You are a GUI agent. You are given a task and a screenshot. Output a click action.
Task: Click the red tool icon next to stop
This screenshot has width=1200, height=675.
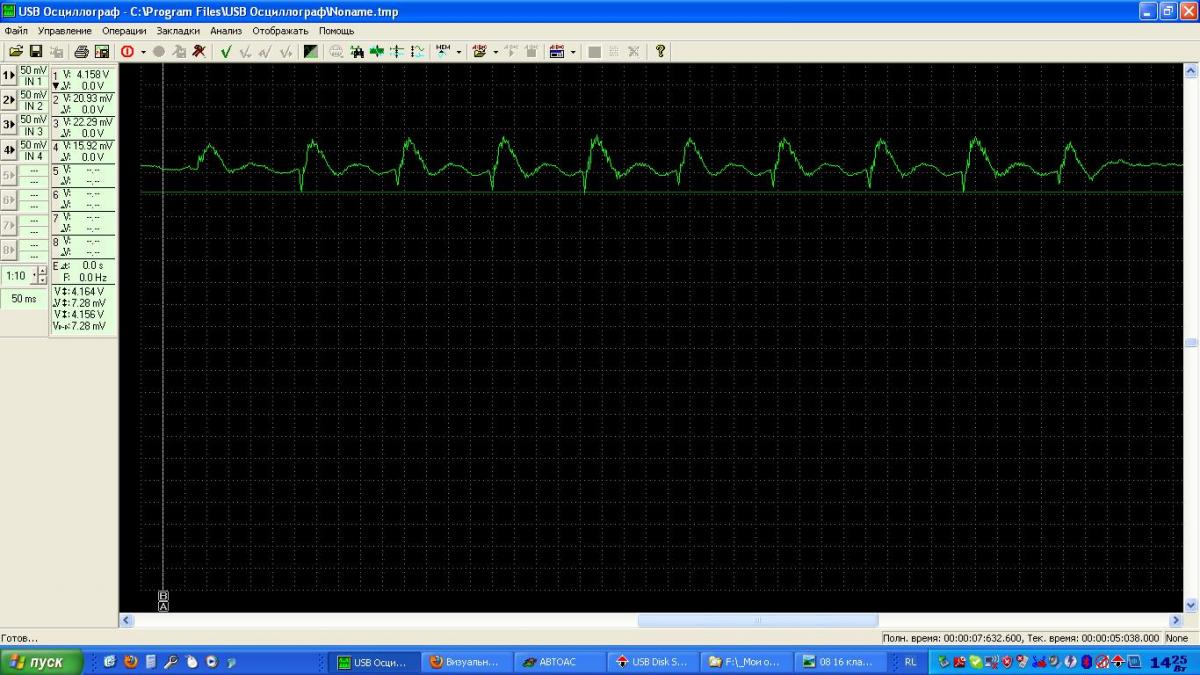(x=198, y=51)
